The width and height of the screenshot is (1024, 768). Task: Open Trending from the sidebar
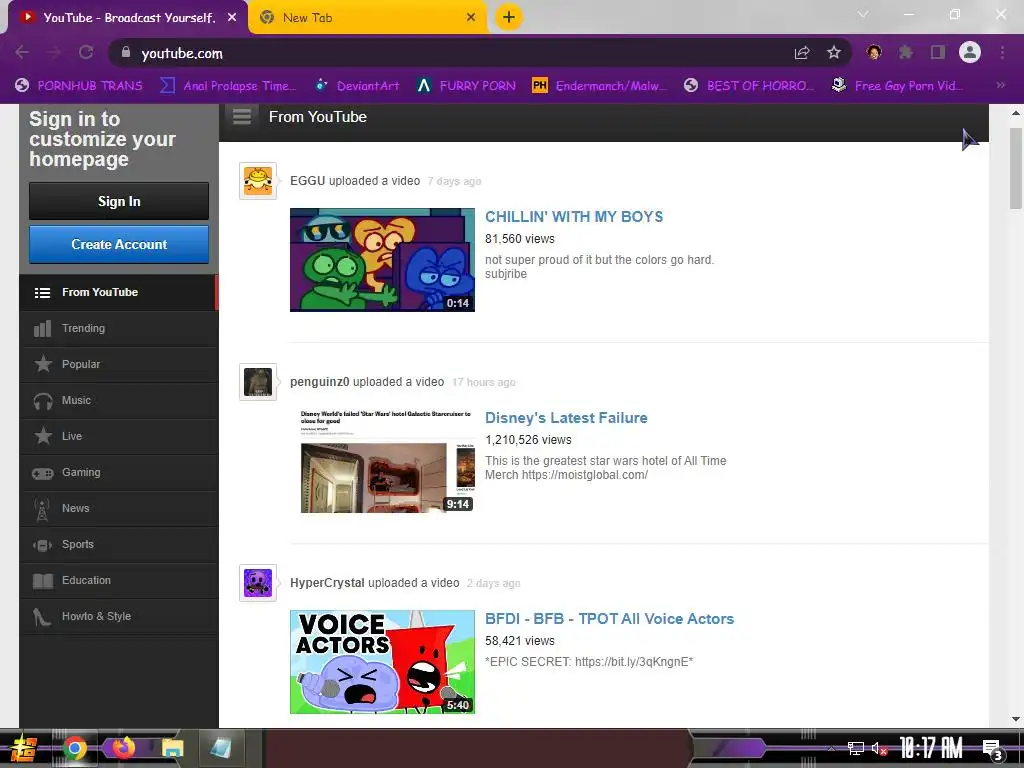coord(118,328)
